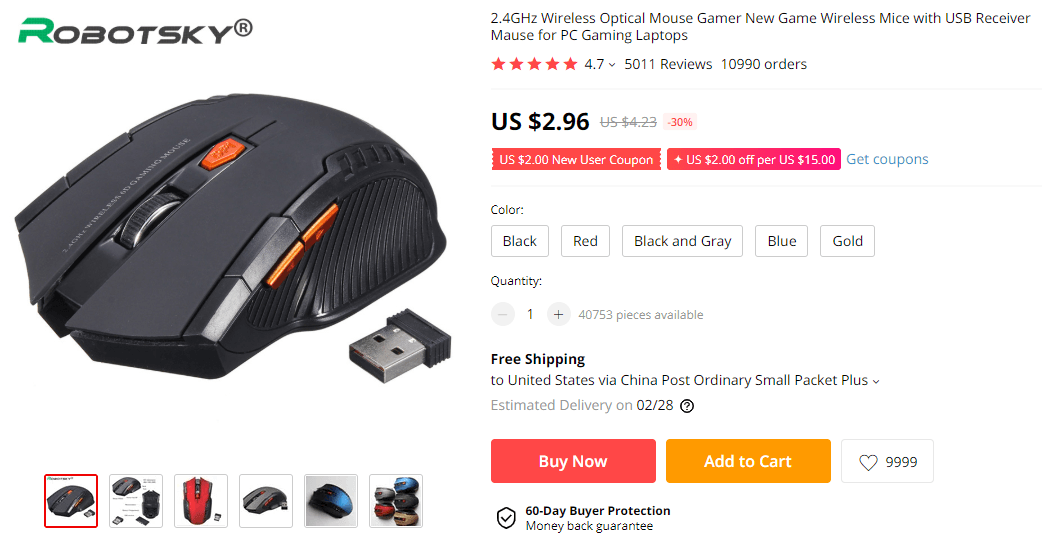Image resolution: width=1064 pixels, height=546 pixels.
Task: Click the Get coupons link
Action: point(887,159)
